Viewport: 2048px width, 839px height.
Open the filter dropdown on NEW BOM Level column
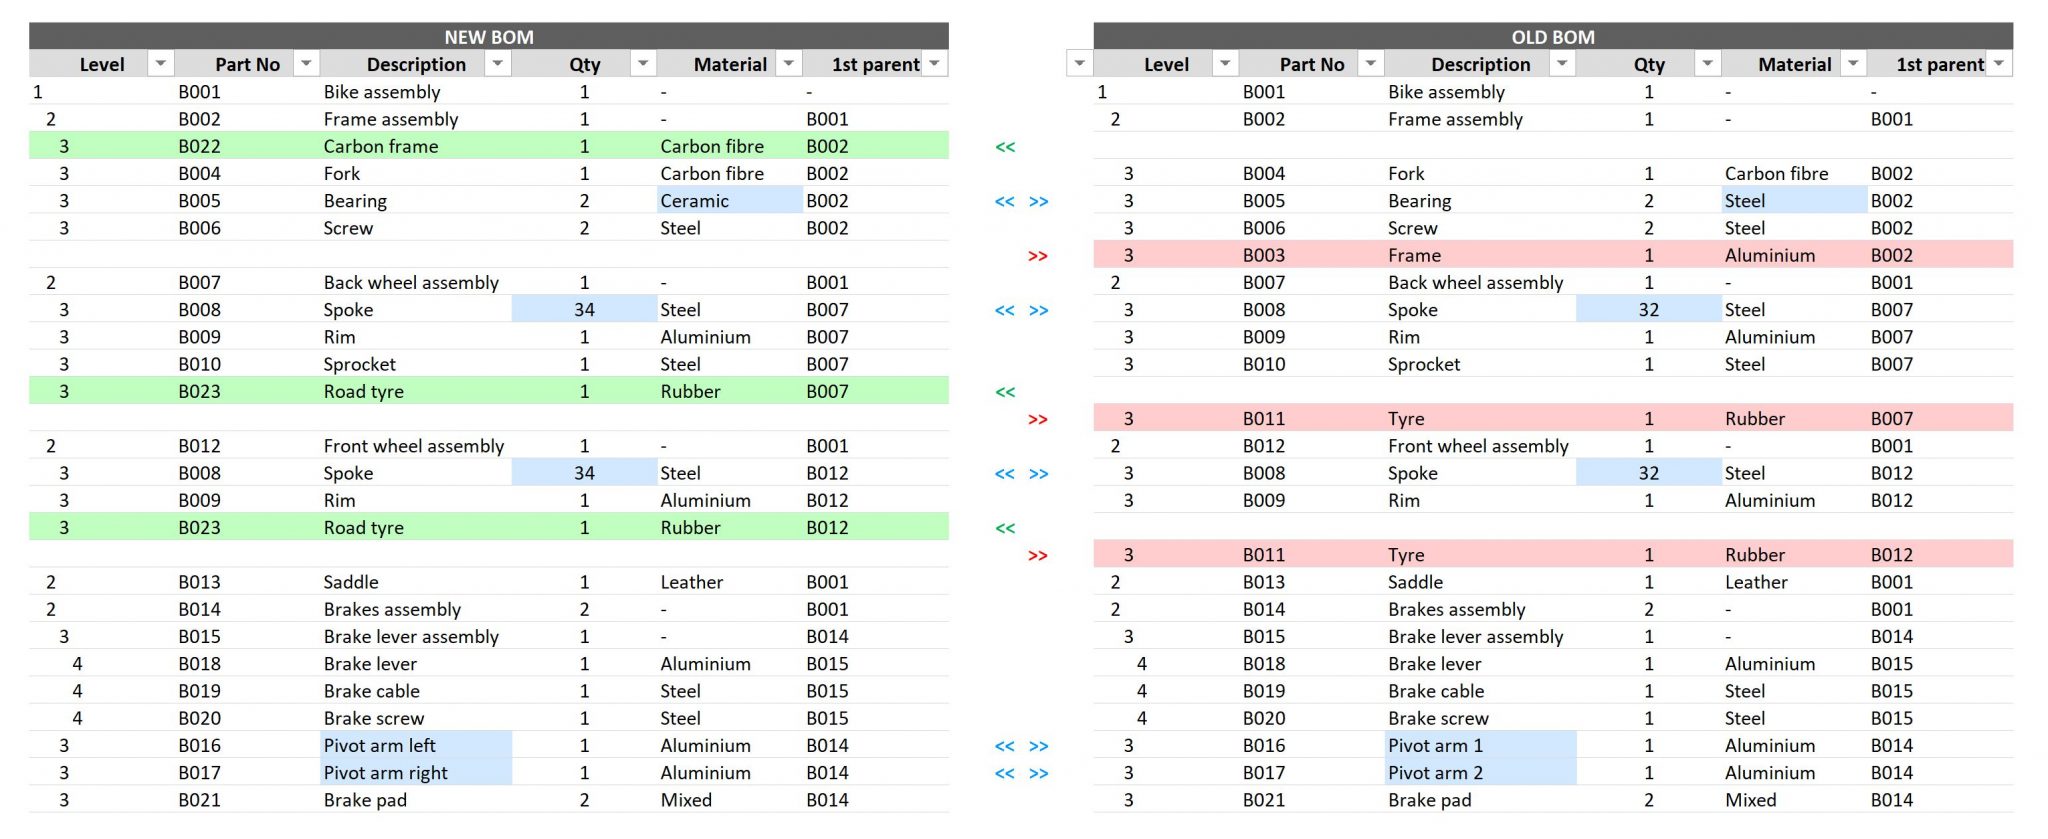pyautogui.click(x=160, y=63)
